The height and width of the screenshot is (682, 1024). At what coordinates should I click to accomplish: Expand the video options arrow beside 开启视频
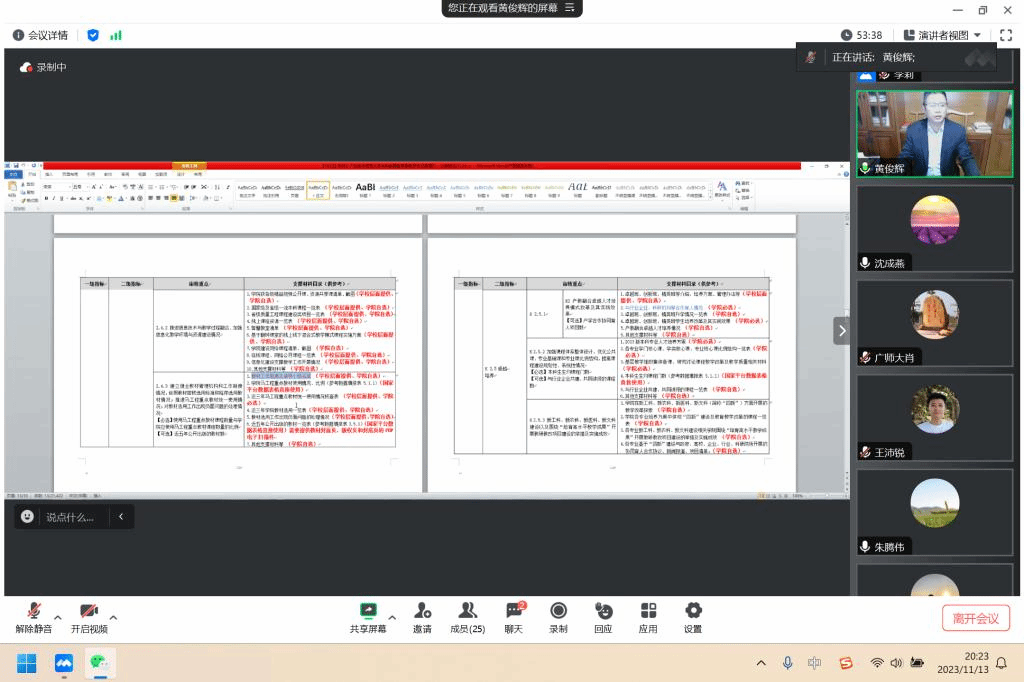(x=113, y=617)
